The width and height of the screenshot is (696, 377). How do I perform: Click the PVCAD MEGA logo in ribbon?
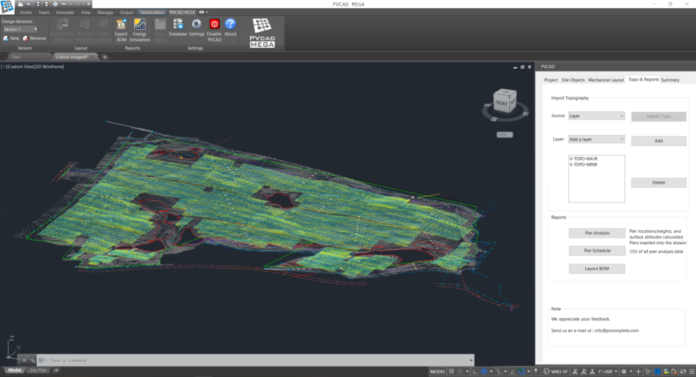click(262, 33)
